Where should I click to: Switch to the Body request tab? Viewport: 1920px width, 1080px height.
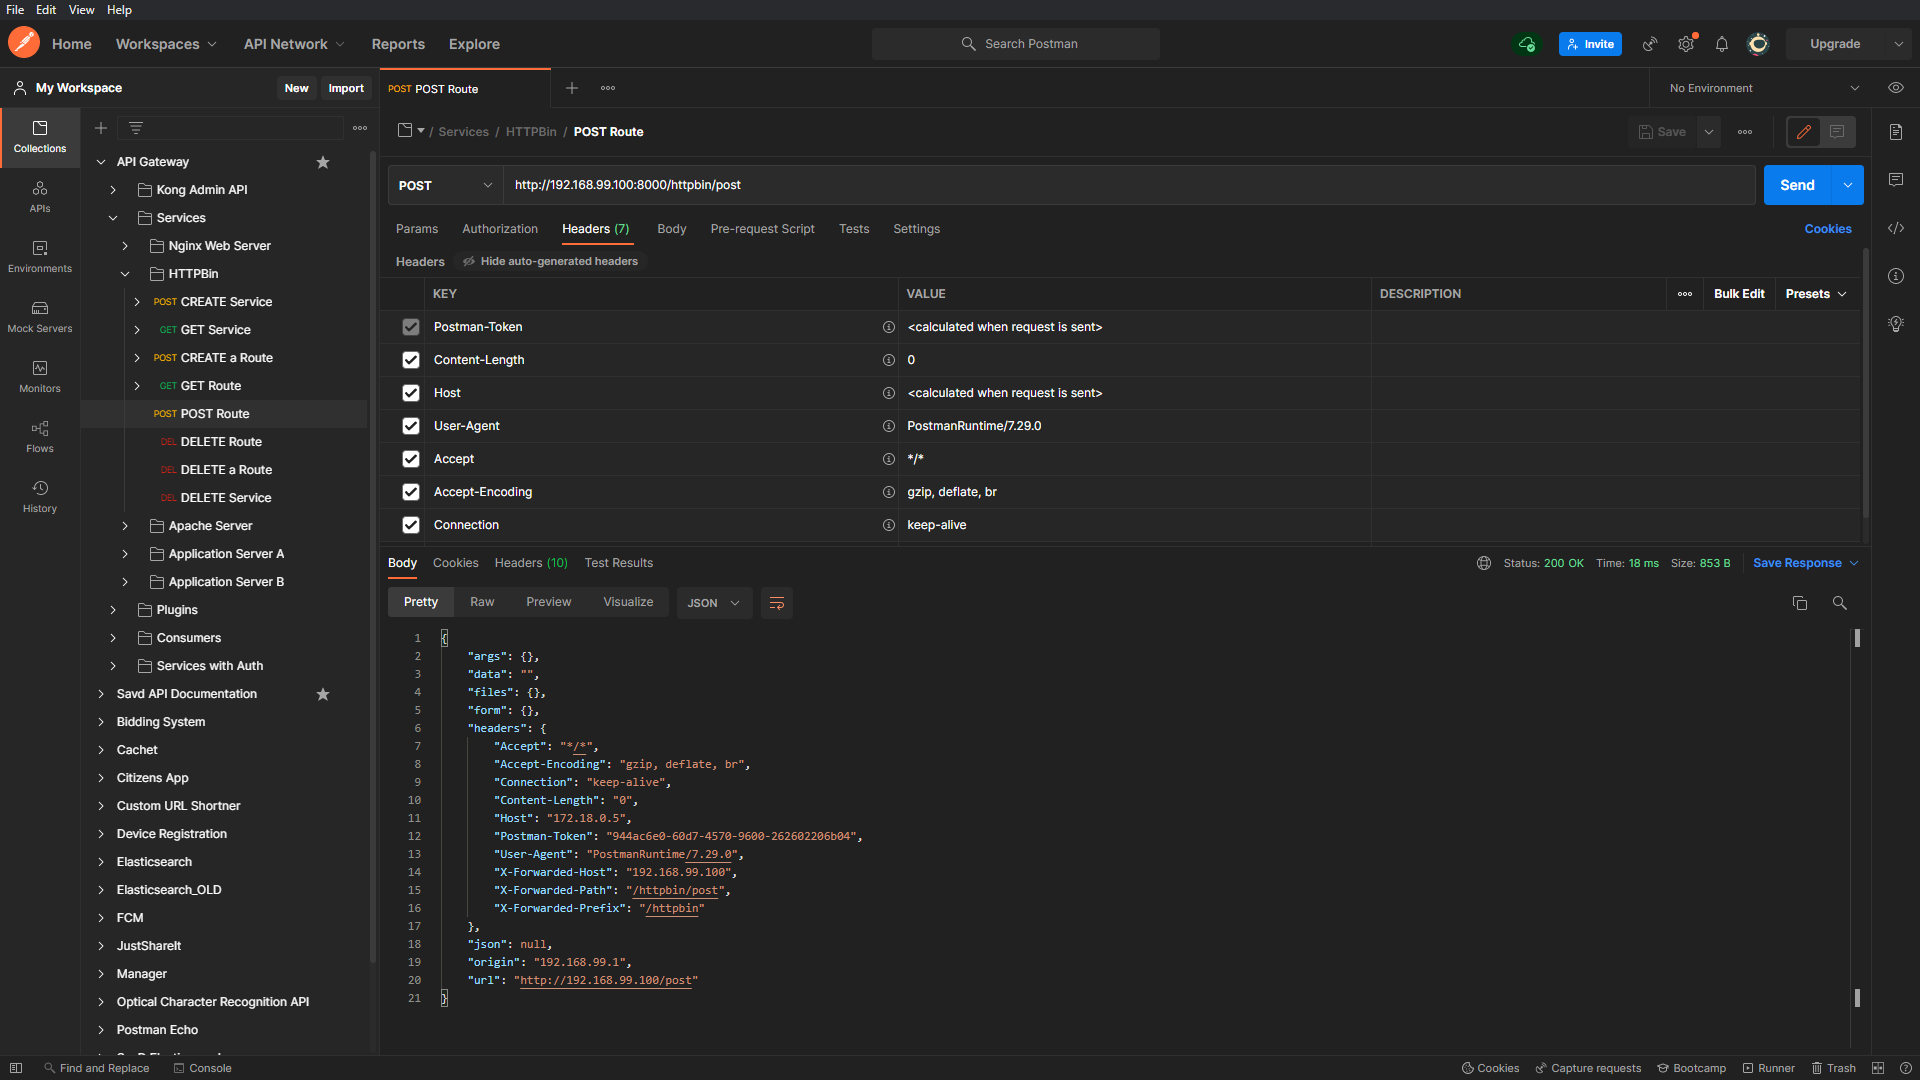671,229
